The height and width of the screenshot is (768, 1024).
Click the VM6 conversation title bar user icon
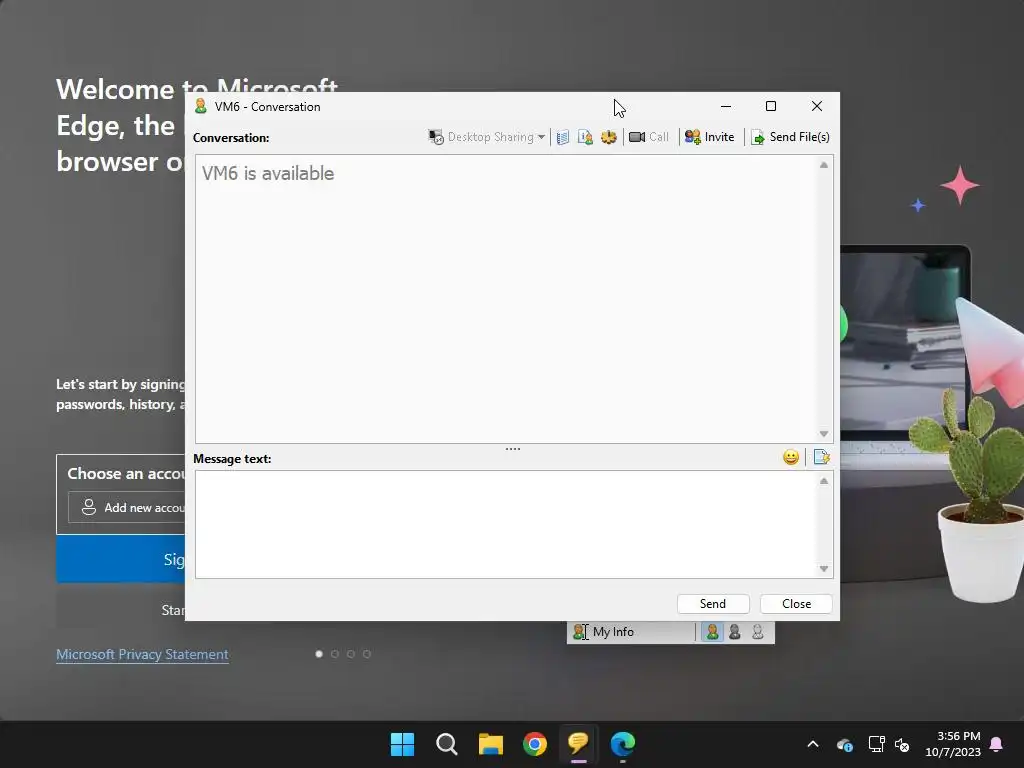pos(201,106)
